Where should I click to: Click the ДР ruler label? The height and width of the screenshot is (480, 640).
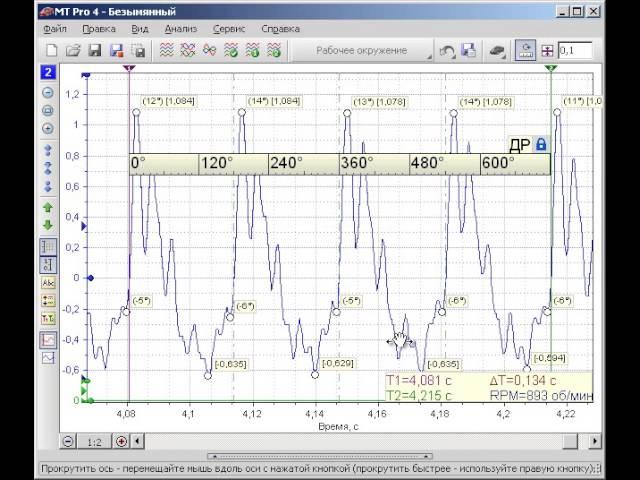point(520,145)
